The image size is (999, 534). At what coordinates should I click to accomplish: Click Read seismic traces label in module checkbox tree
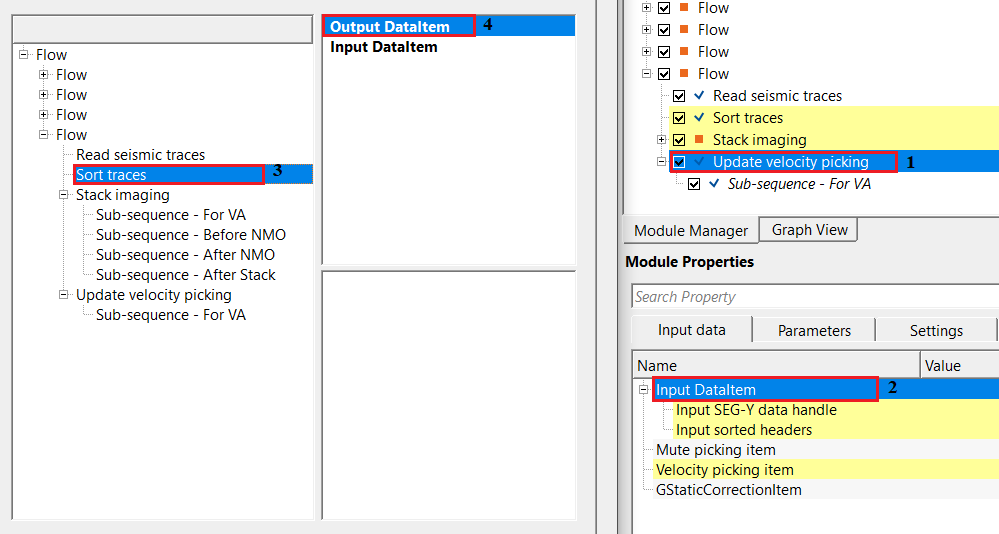[777, 96]
